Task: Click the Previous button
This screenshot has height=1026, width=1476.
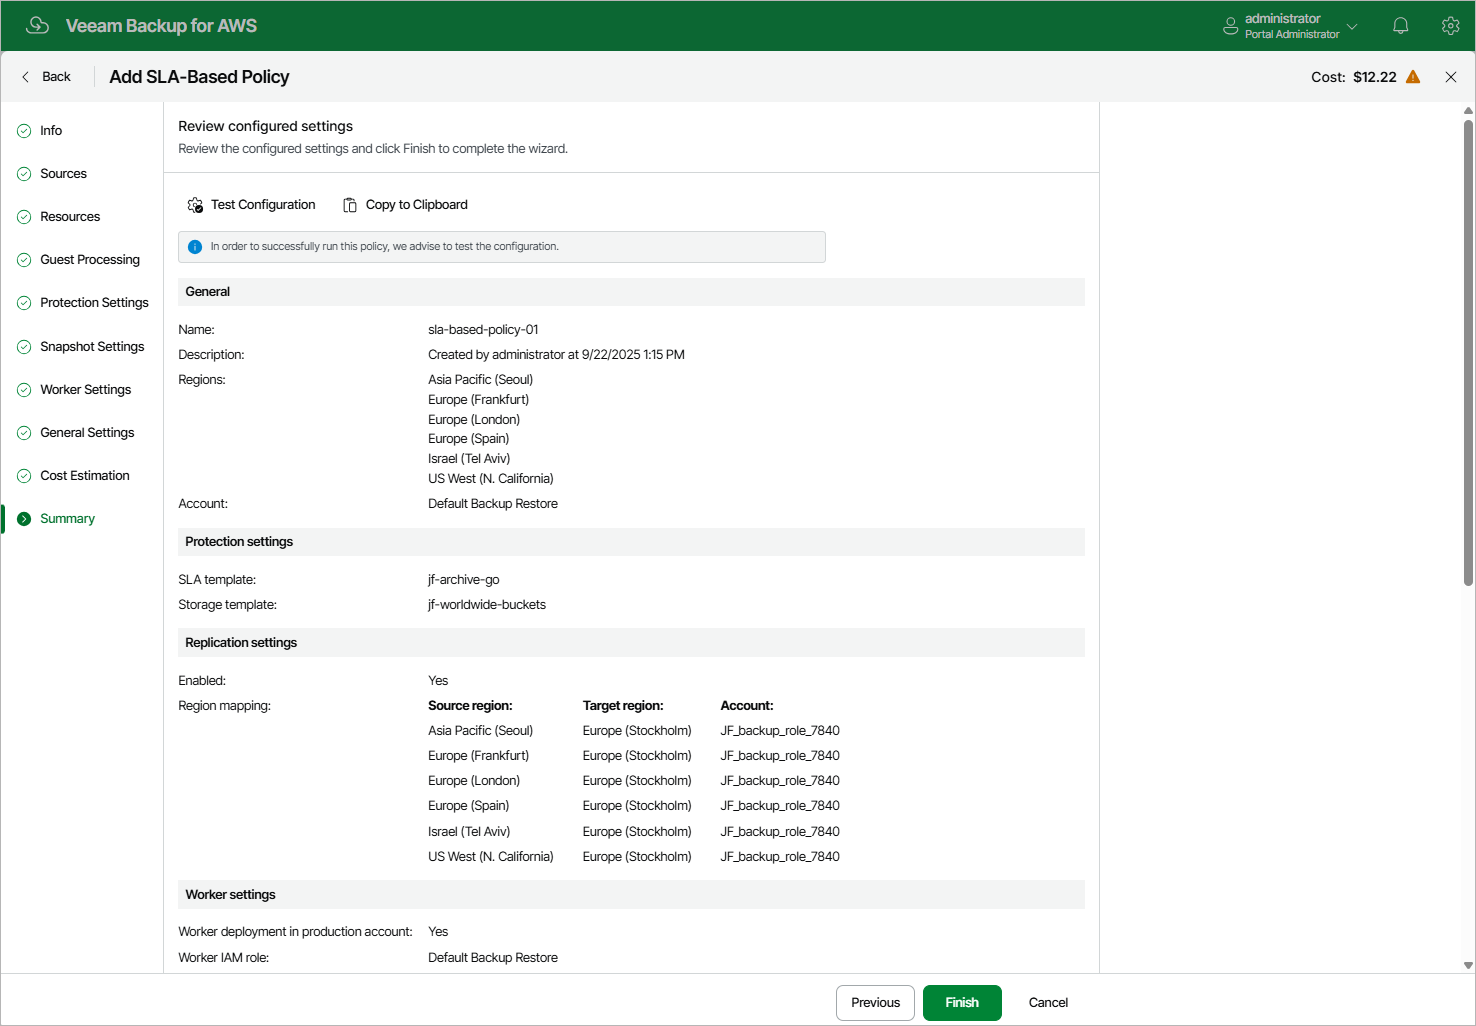Action: [875, 1003]
